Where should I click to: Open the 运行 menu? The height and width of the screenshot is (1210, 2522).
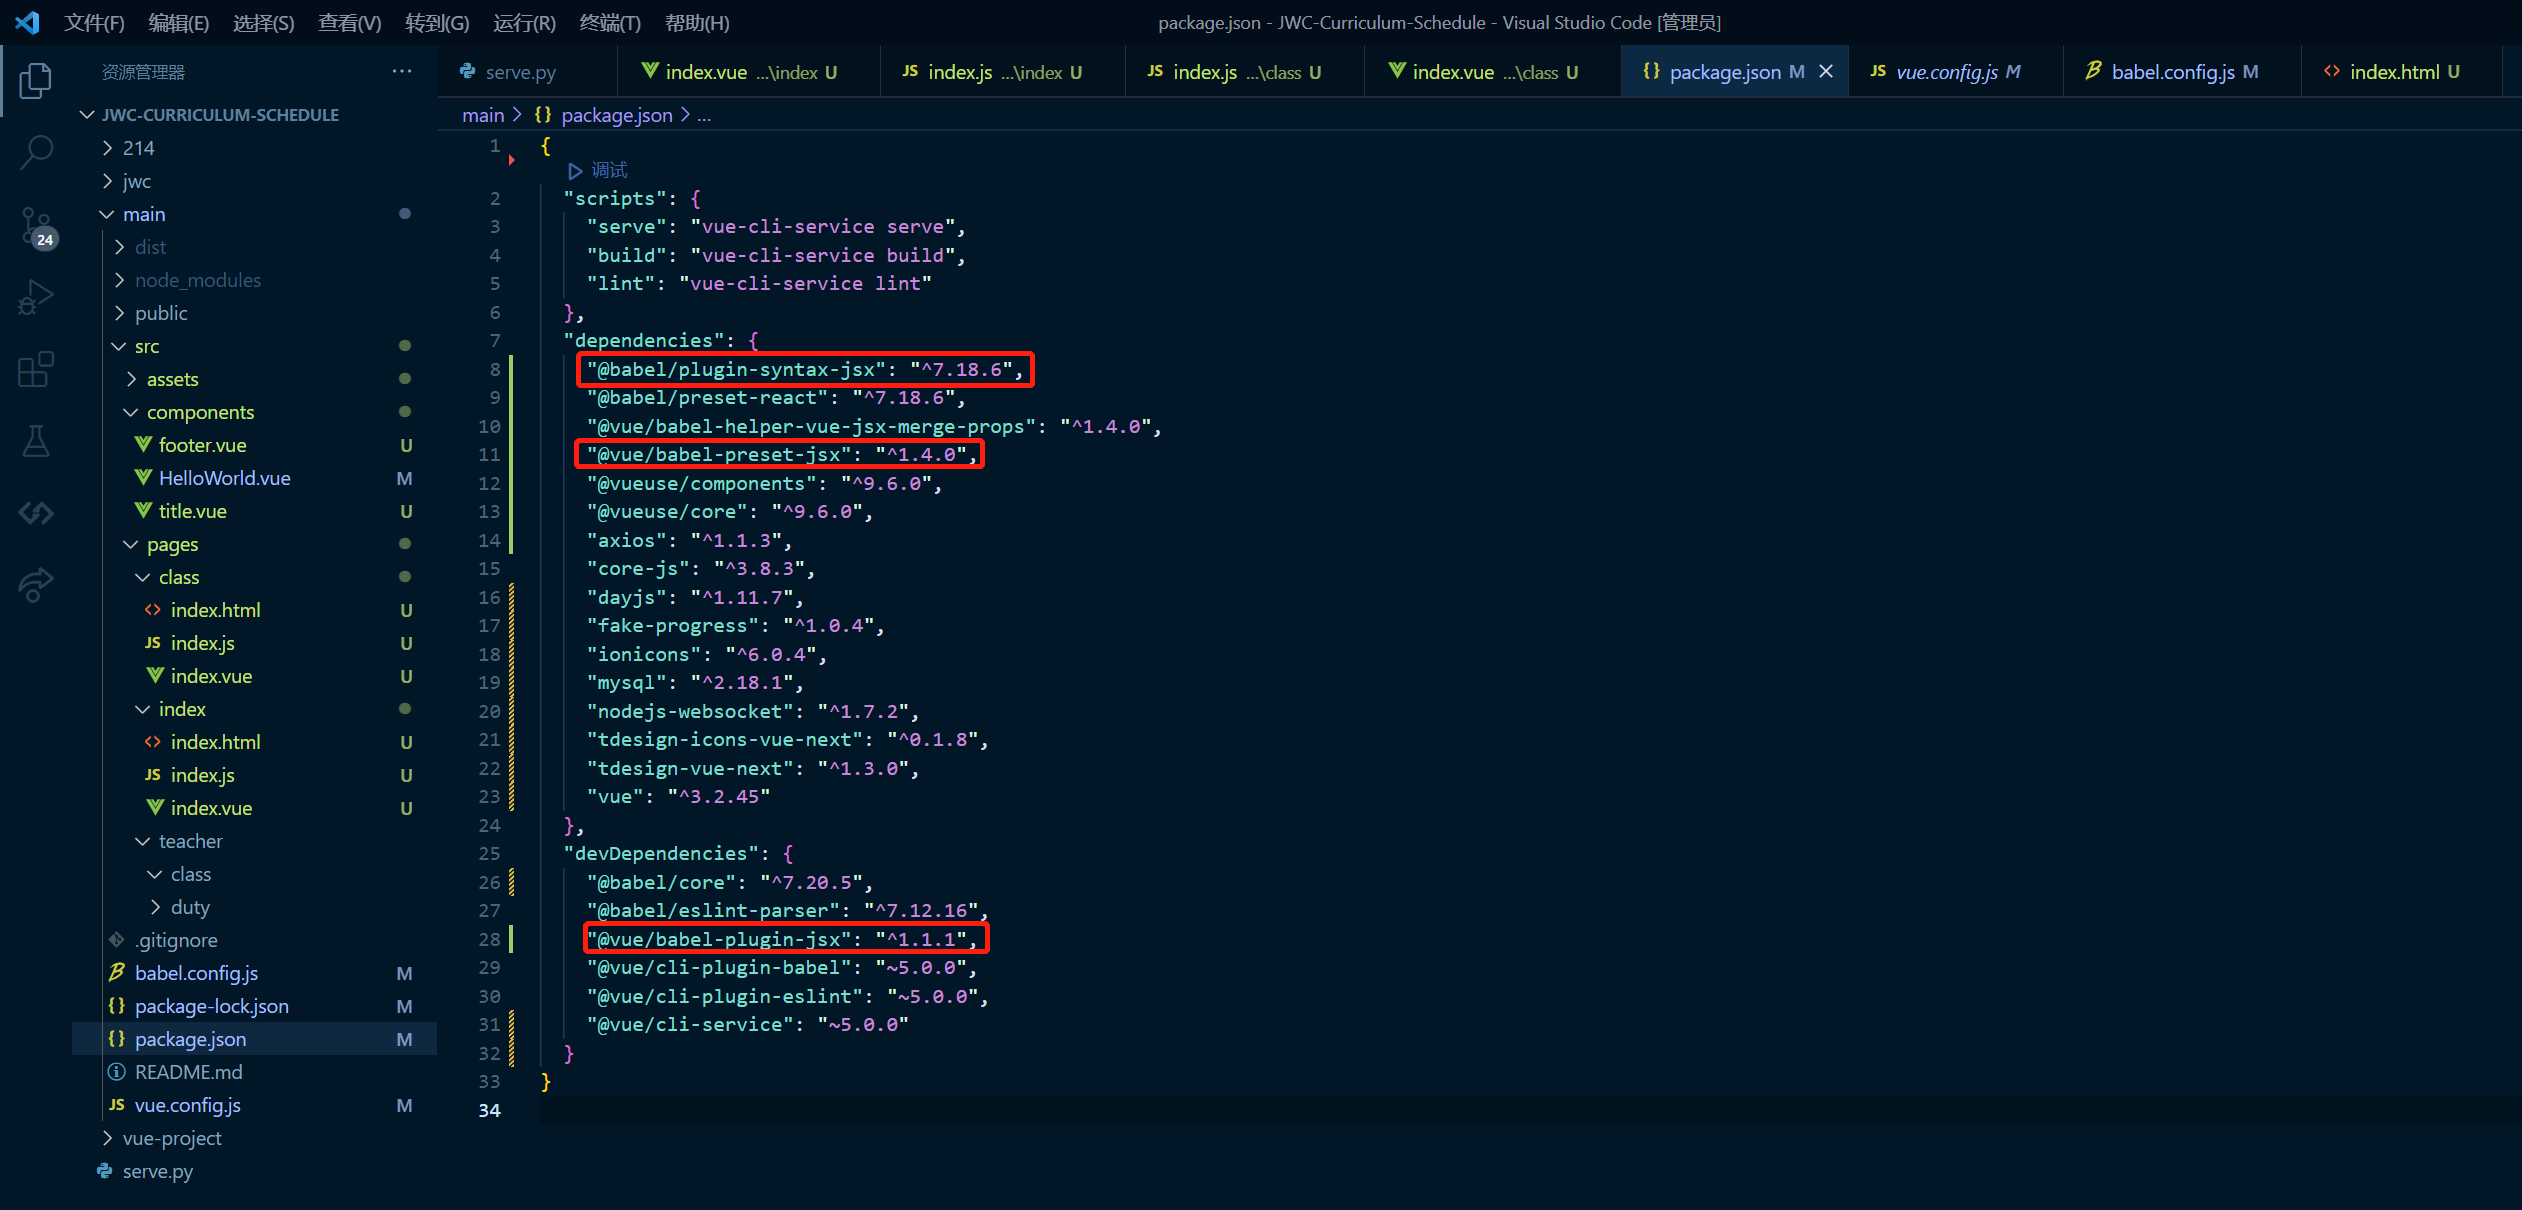pos(523,22)
